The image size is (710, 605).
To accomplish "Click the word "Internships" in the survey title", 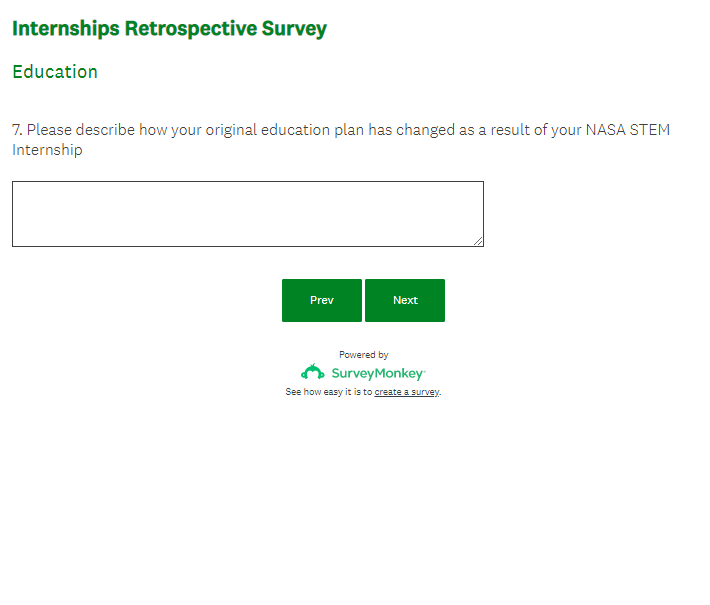I will [x=65, y=29].
